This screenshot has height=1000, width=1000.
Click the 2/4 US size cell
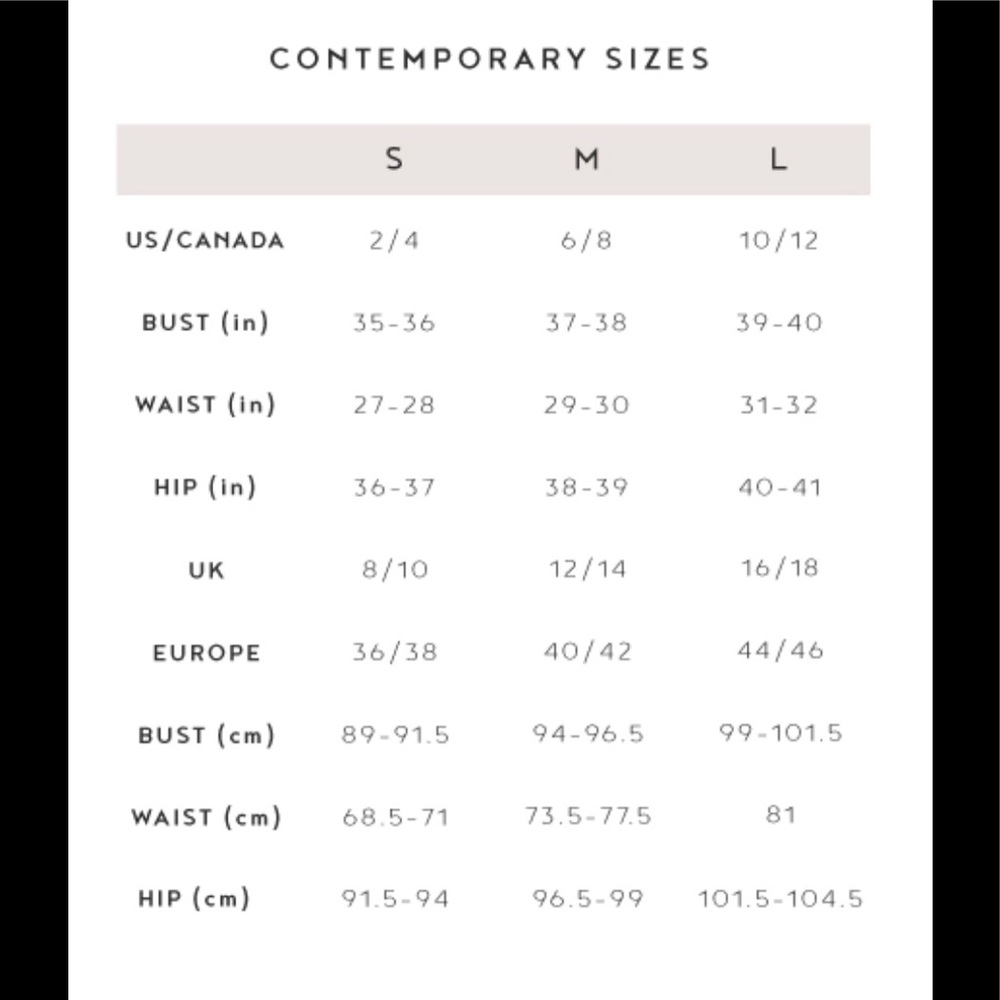coord(395,240)
